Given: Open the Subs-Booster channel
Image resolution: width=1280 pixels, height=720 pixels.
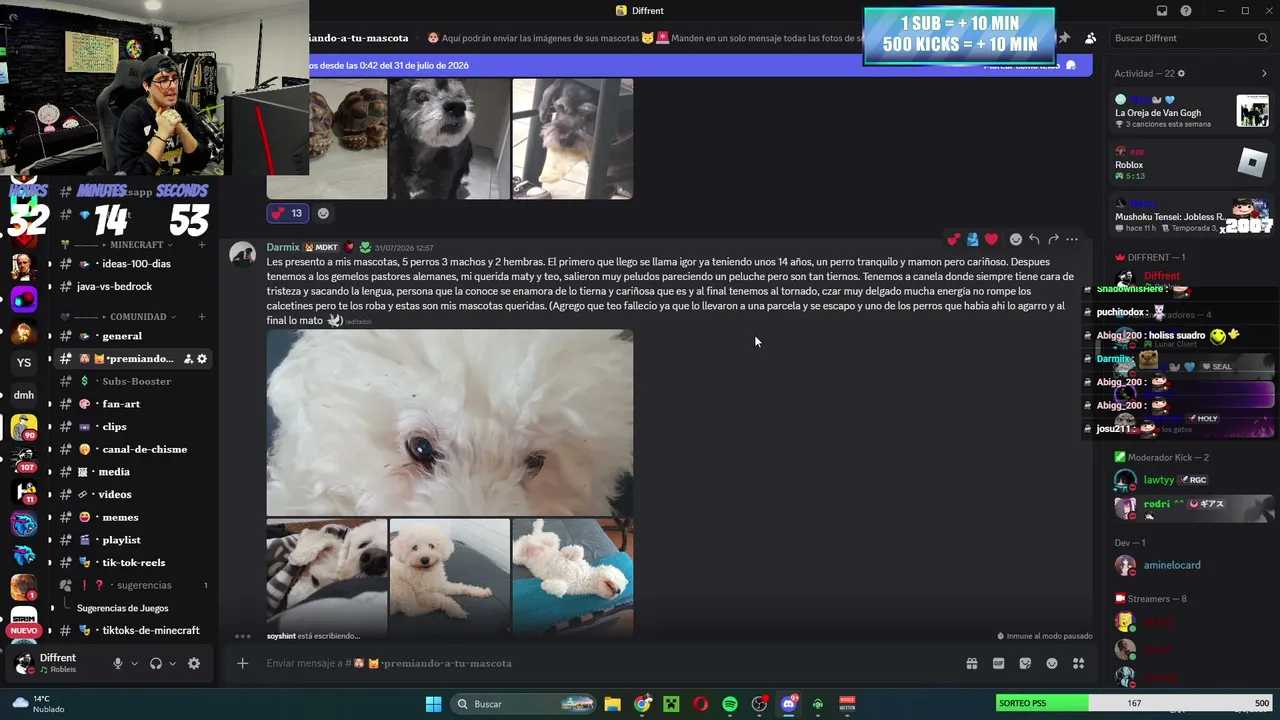Looking at the screenshot, I should point(131,381).
